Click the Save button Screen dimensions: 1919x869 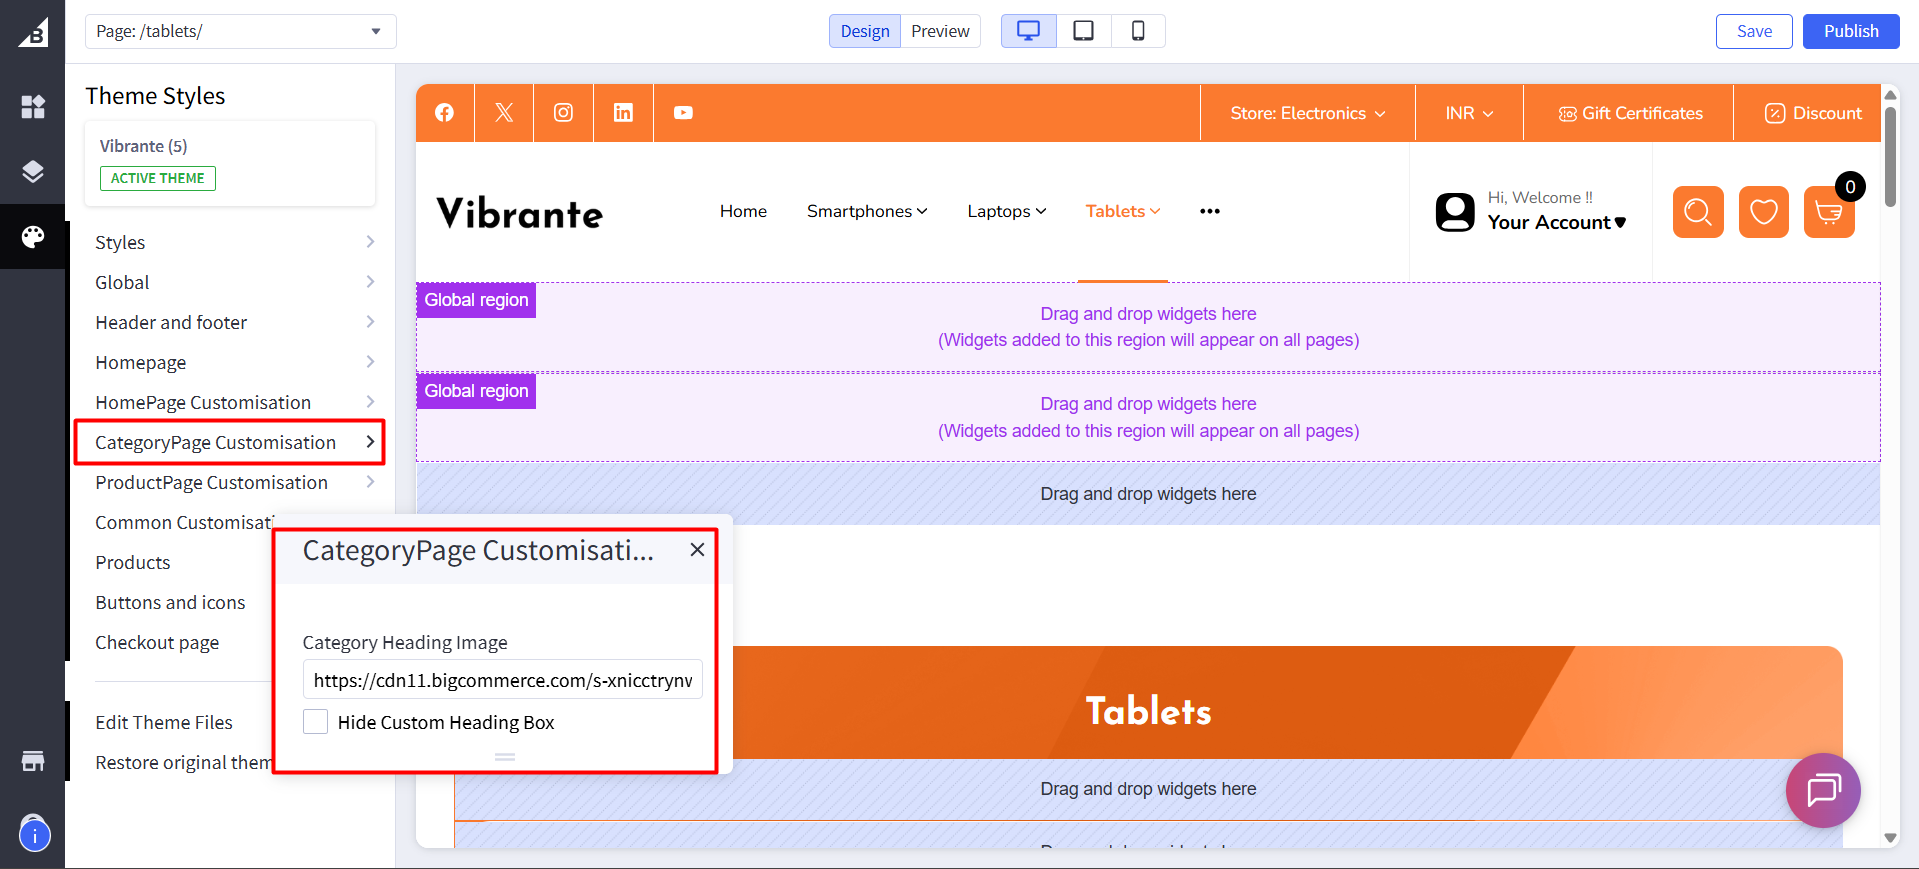point(1754,31)
